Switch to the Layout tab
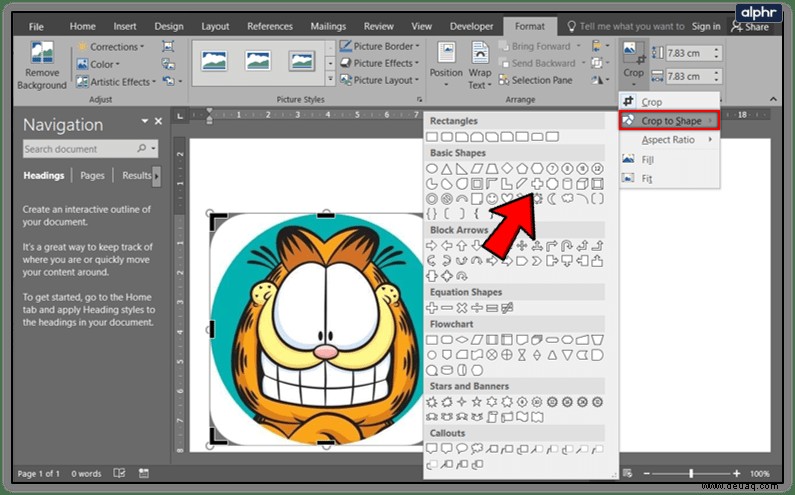This screenshot has height=495, width=795. click(215, 26)
